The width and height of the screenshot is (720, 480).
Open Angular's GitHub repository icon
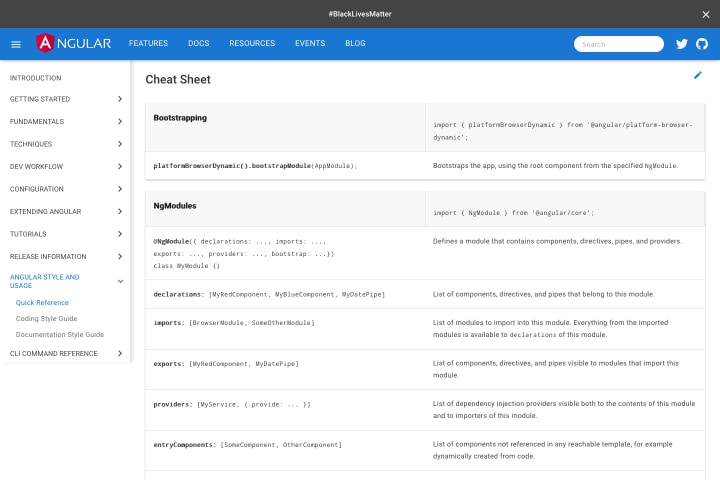coord(702,44)
